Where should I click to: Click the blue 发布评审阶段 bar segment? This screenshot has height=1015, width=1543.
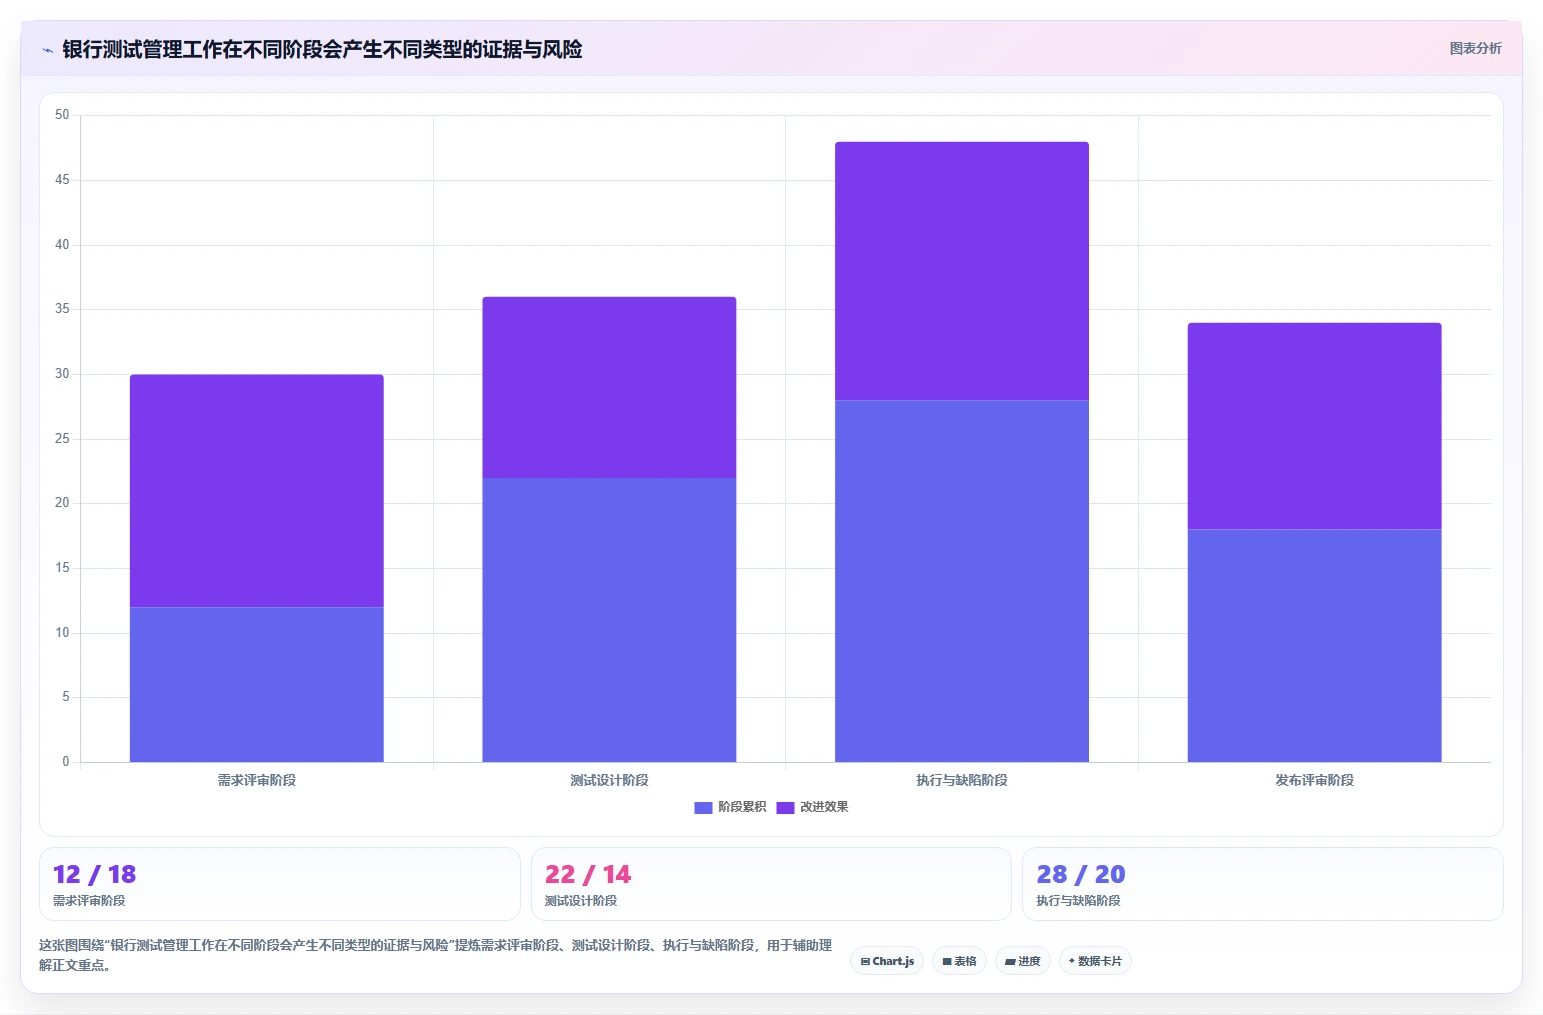1314,646
